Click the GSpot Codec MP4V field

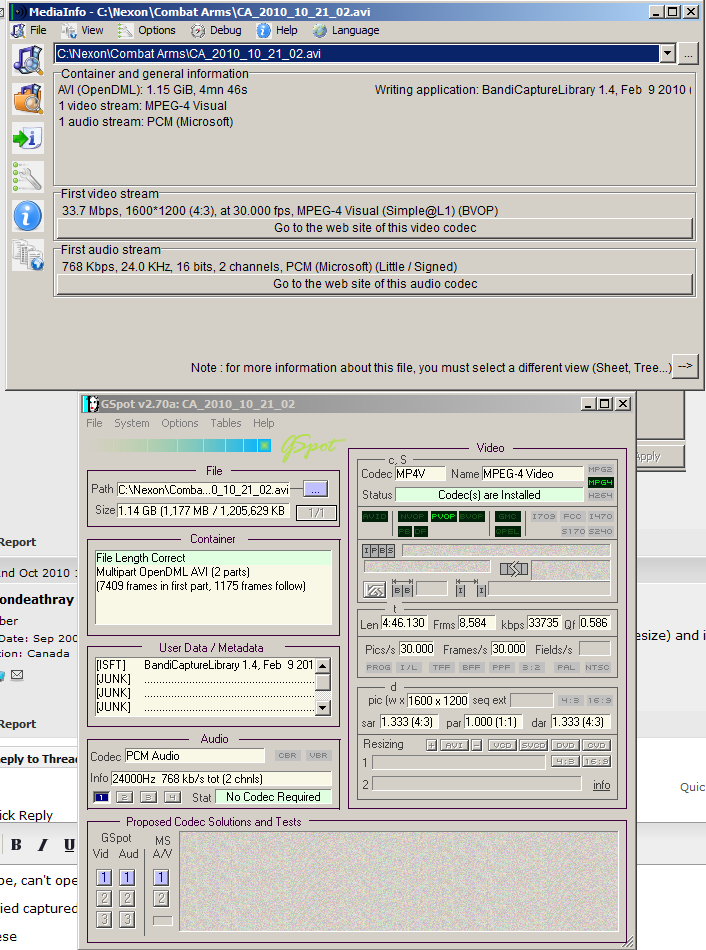click(420, 474)
